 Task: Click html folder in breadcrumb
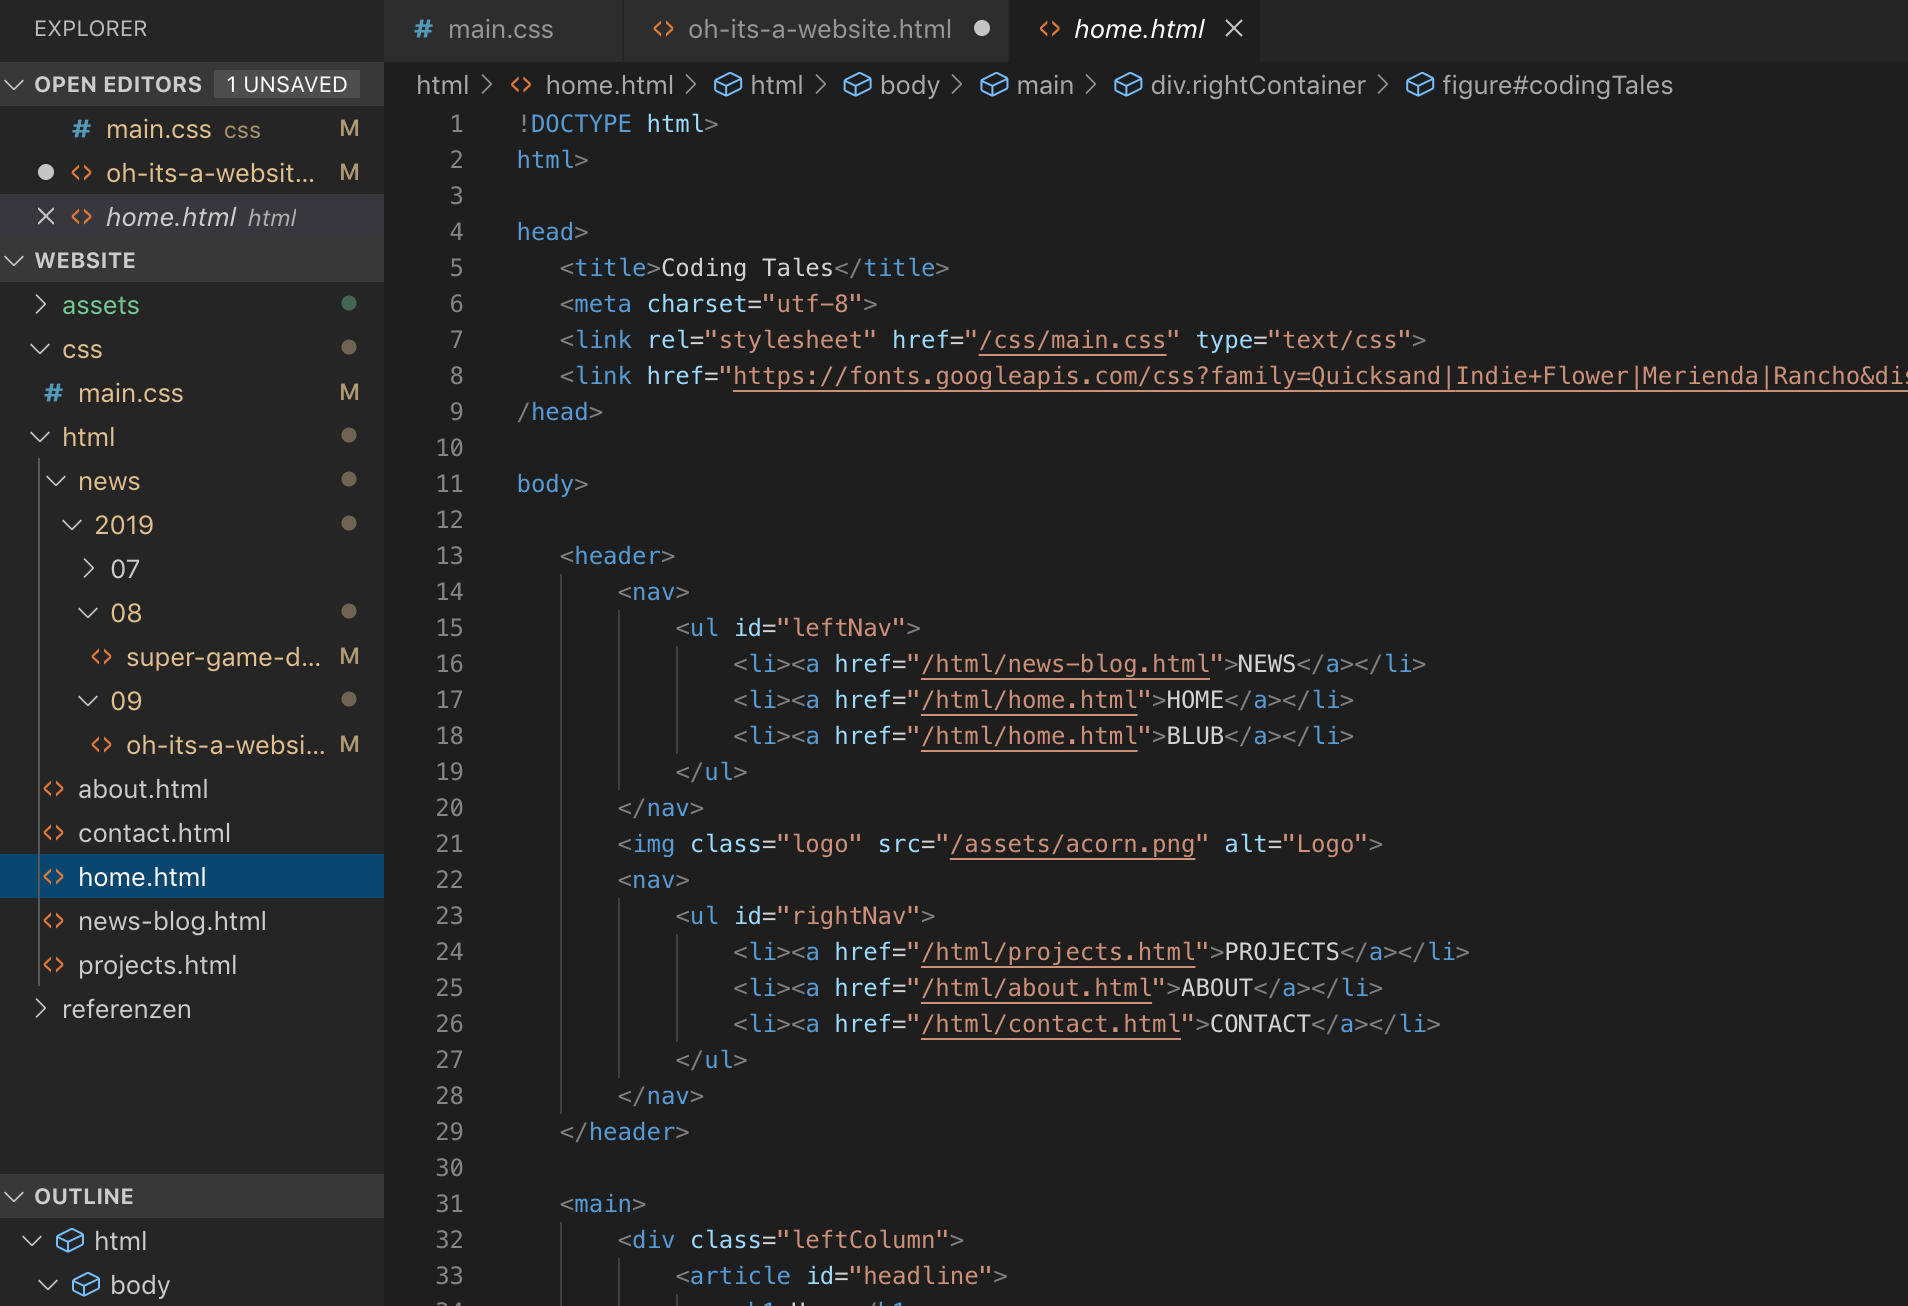click(442, 85)
